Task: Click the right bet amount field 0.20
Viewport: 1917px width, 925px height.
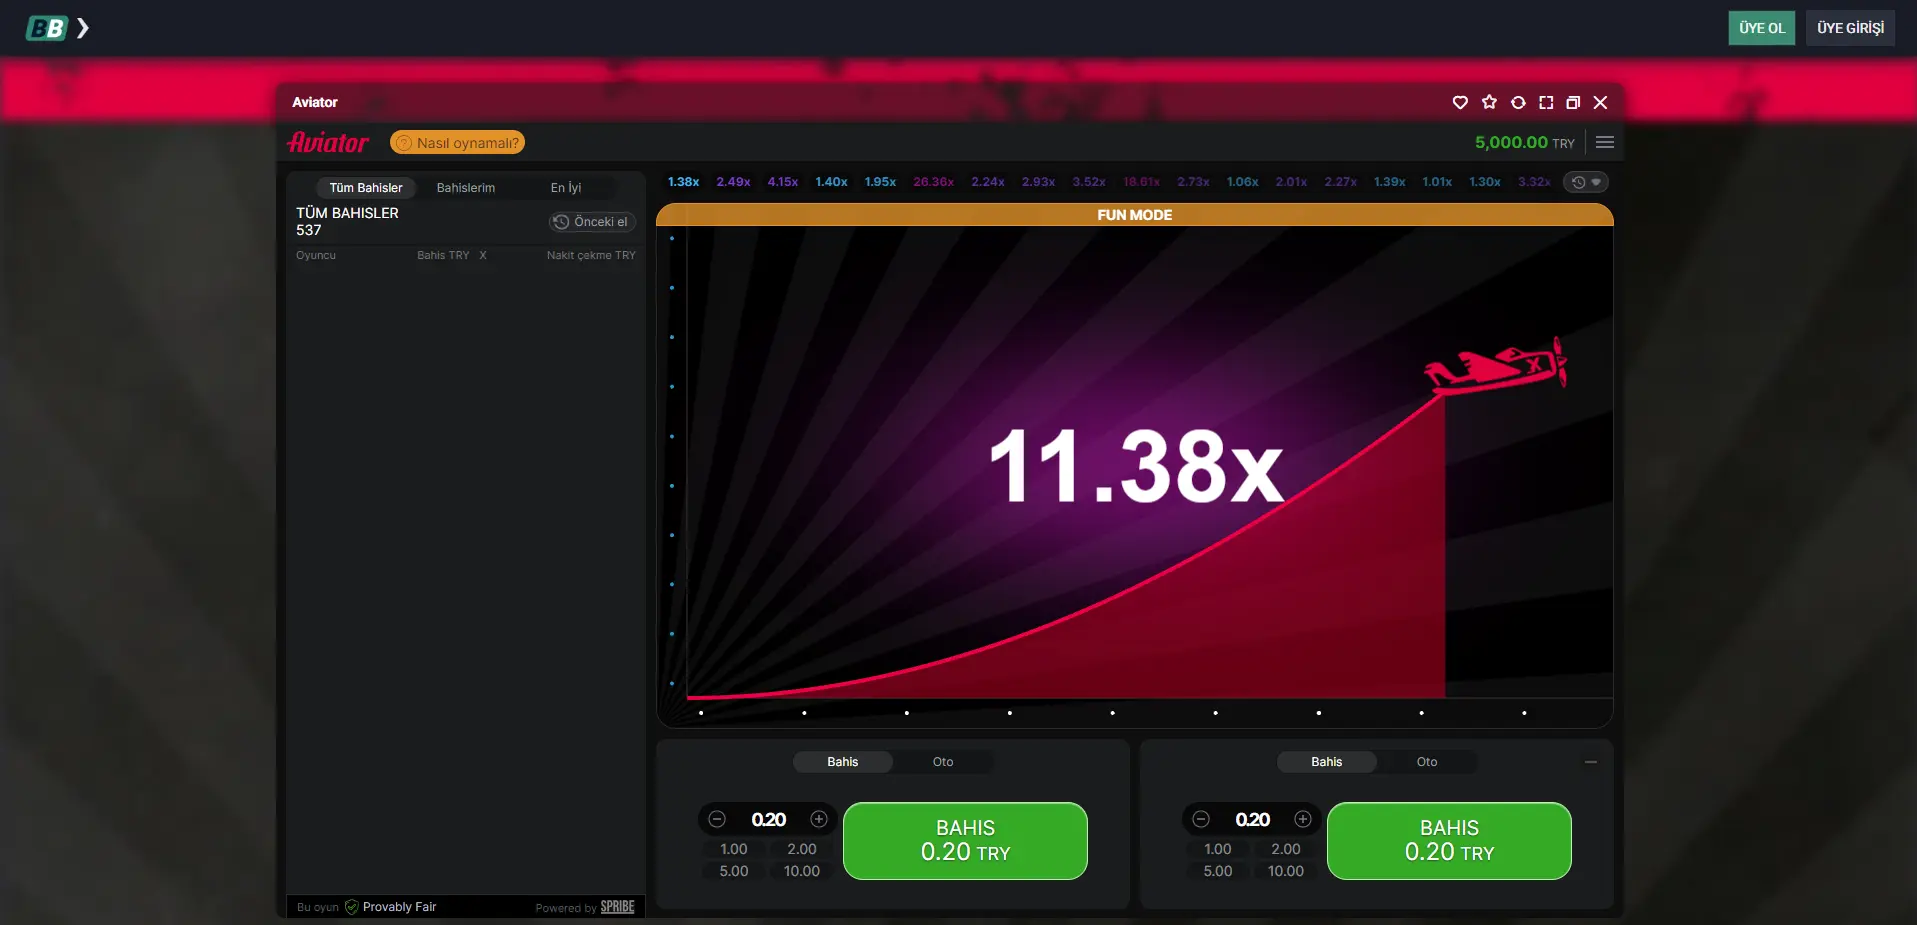Action: [1252, 820]
